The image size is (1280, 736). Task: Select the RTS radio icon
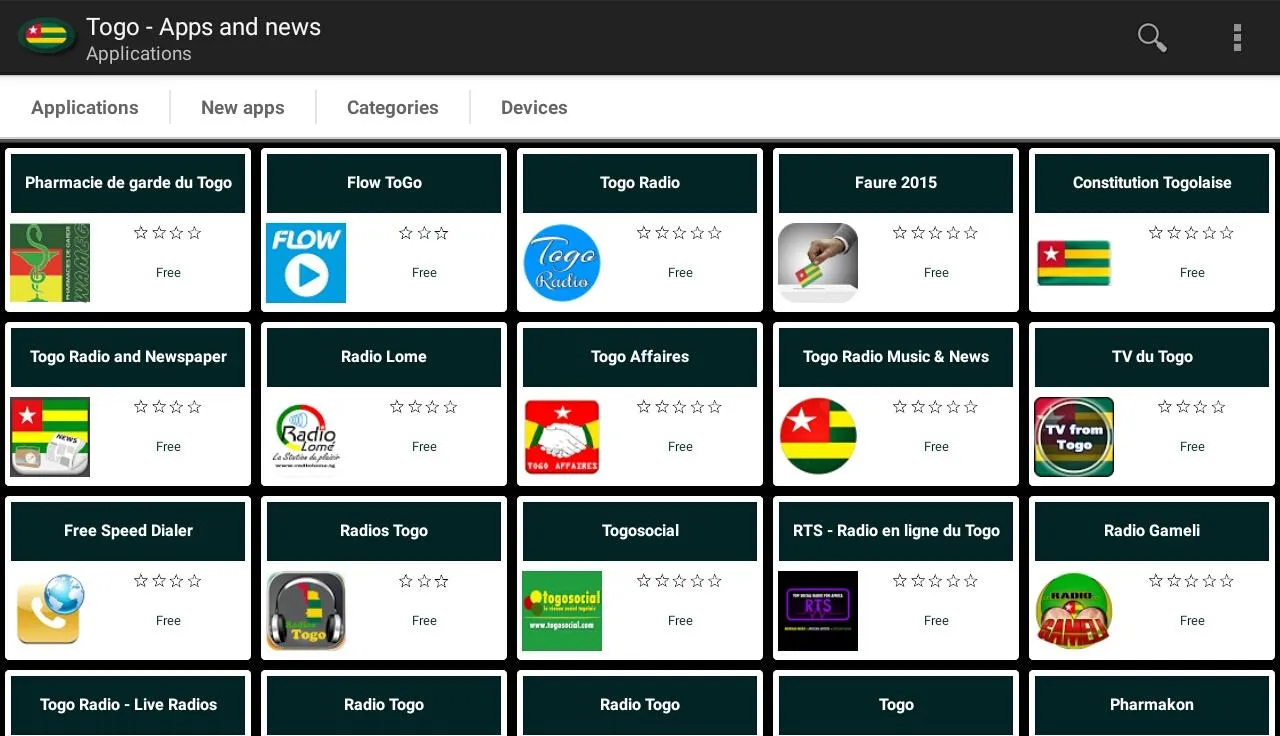818,611
